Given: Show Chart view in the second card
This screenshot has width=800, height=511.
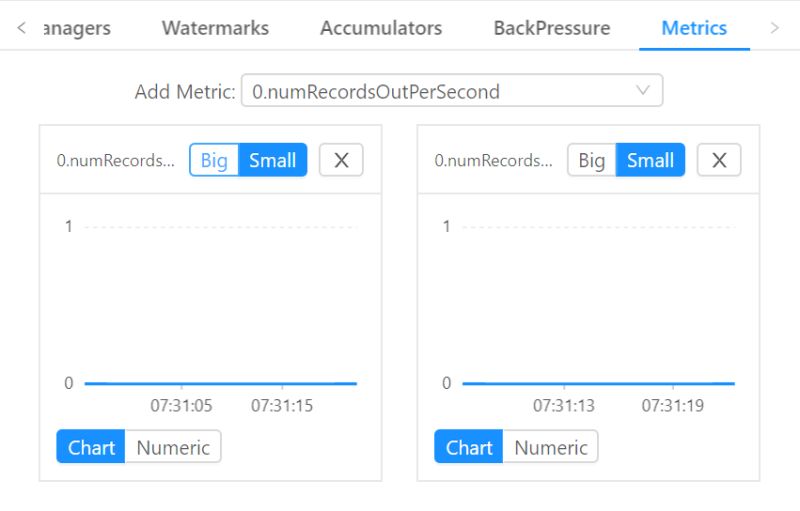Looking at the screenshot, I should point(469,447).
